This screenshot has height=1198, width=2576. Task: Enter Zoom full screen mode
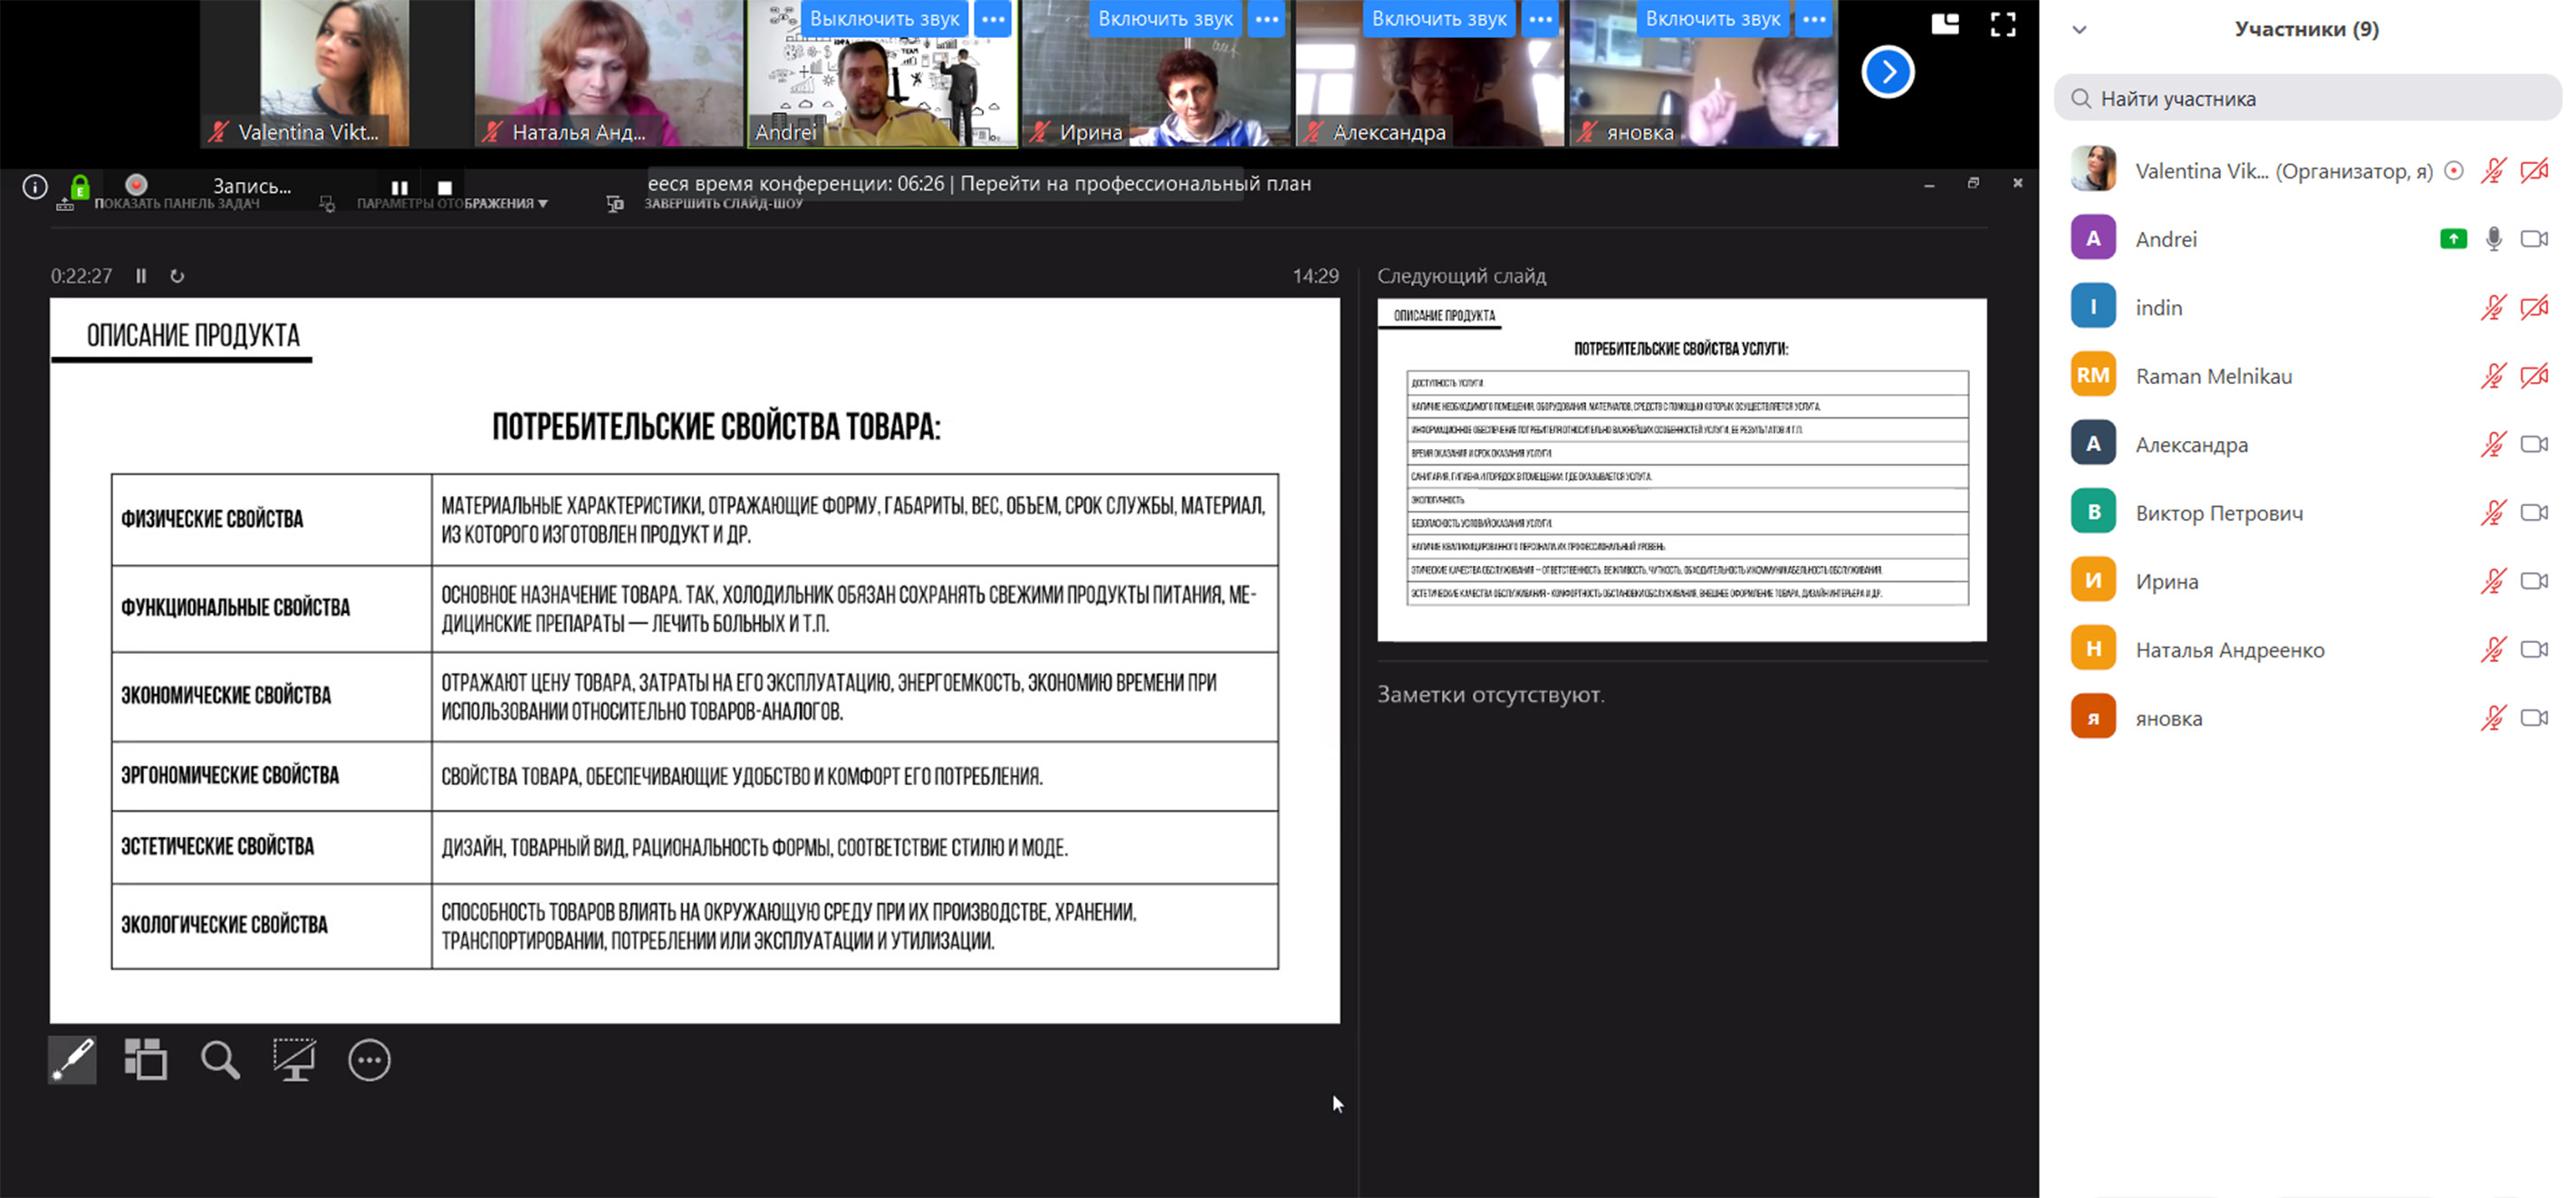(2003, 24)
